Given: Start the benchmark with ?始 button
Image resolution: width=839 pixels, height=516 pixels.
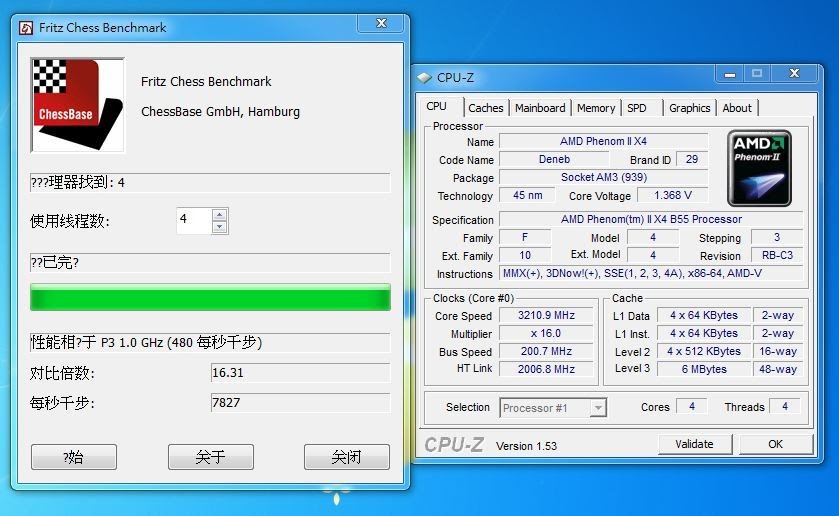Looking at the screenshot, I should click(x=74, y=457).
